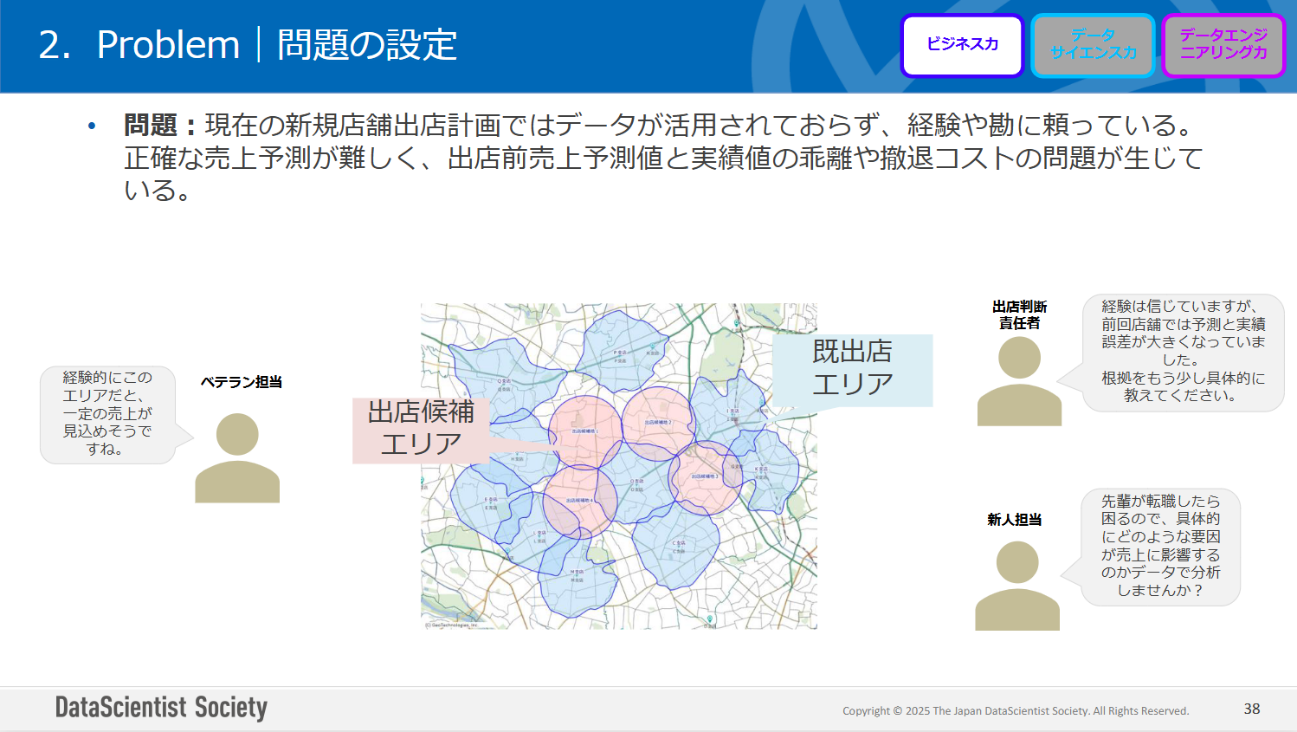
Task: Select pink circle 出店候補地 1 on map
Action: click(x=586, y=430)
